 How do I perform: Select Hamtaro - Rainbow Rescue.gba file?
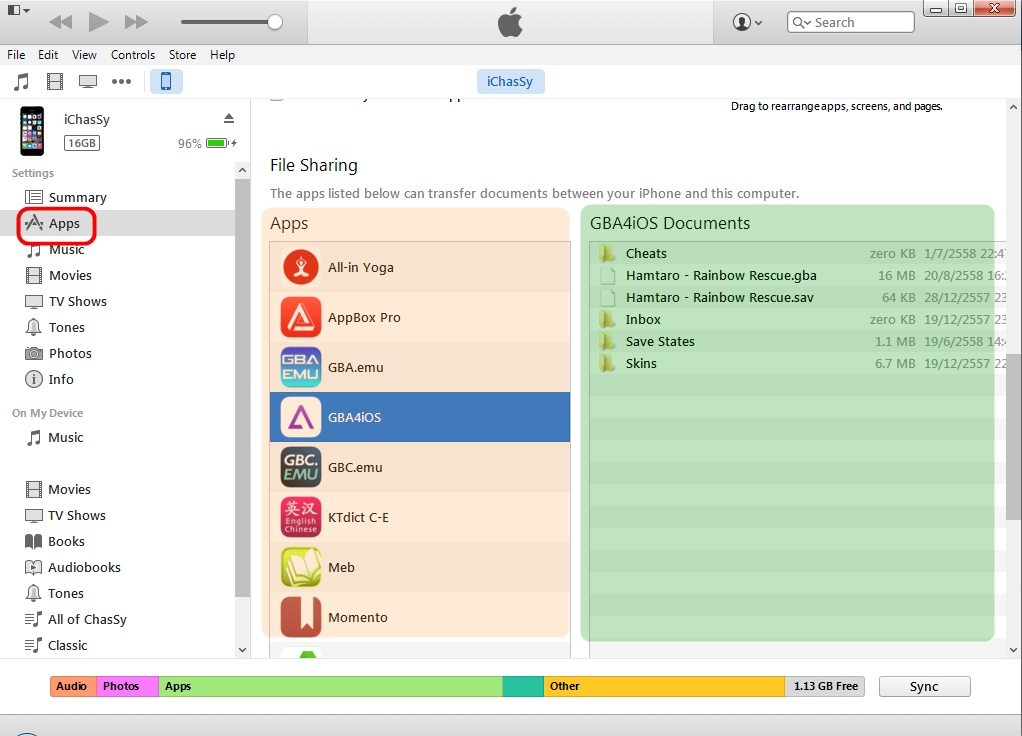click(x=798, y=276)
